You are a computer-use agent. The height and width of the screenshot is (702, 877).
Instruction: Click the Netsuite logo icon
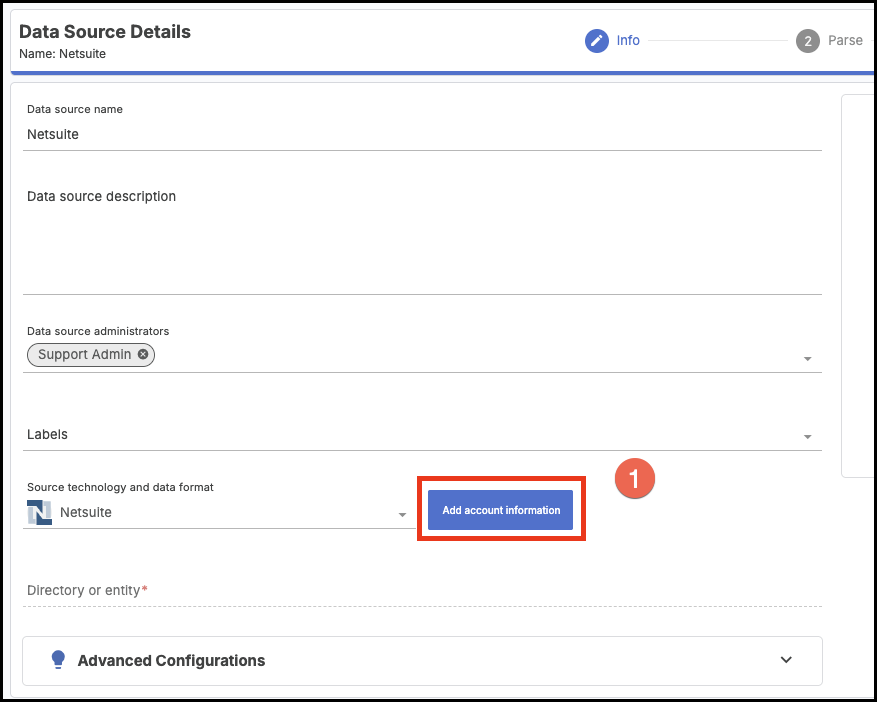[x=39, y=513]
